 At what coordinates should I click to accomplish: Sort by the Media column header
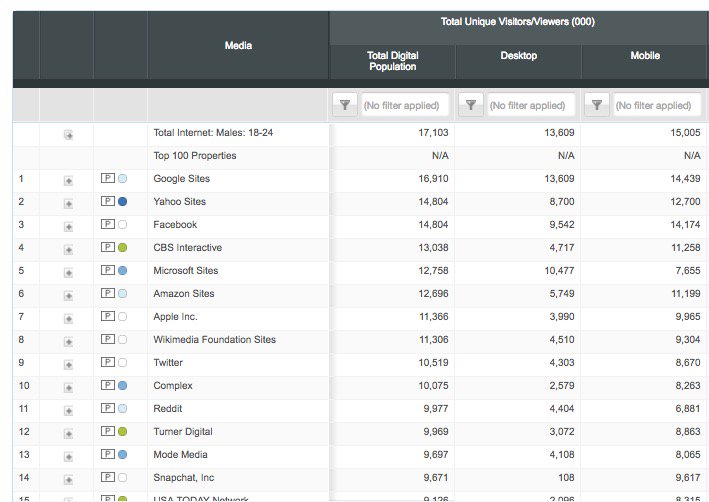(x=238, y=45)
